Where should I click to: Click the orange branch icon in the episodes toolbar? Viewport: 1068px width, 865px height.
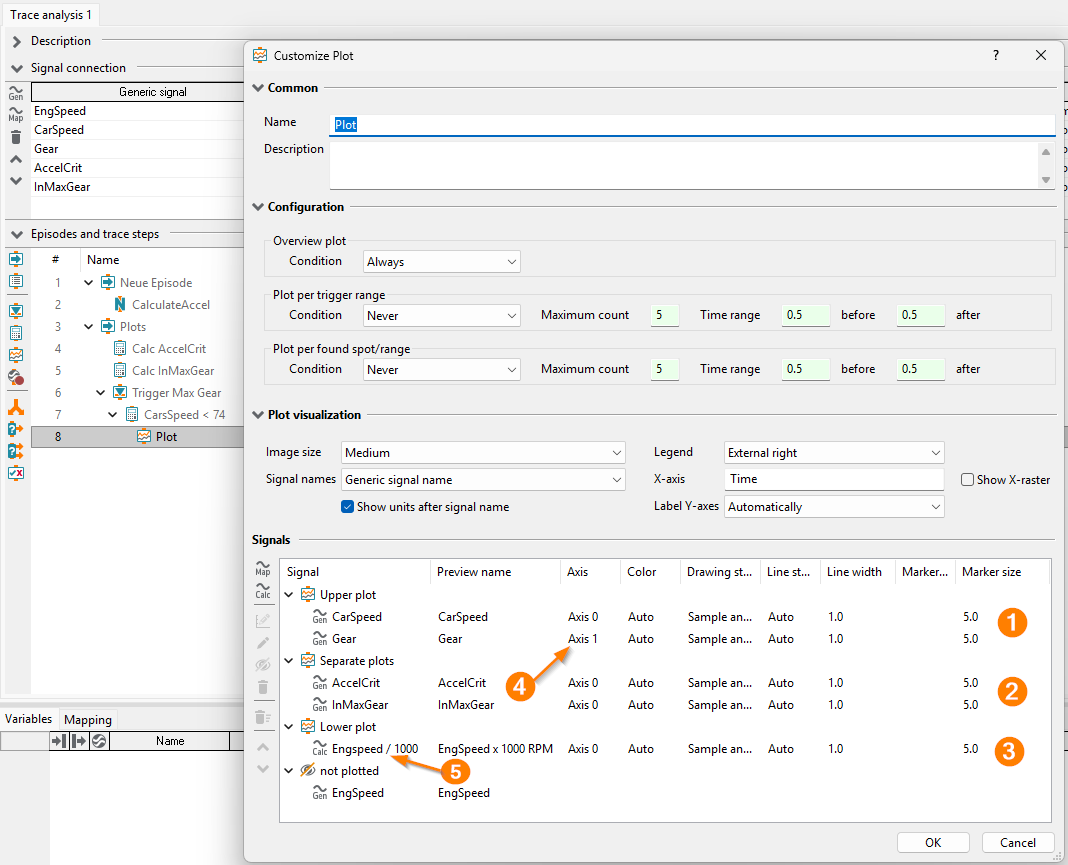pyautogui.click(x=16, y=407)
